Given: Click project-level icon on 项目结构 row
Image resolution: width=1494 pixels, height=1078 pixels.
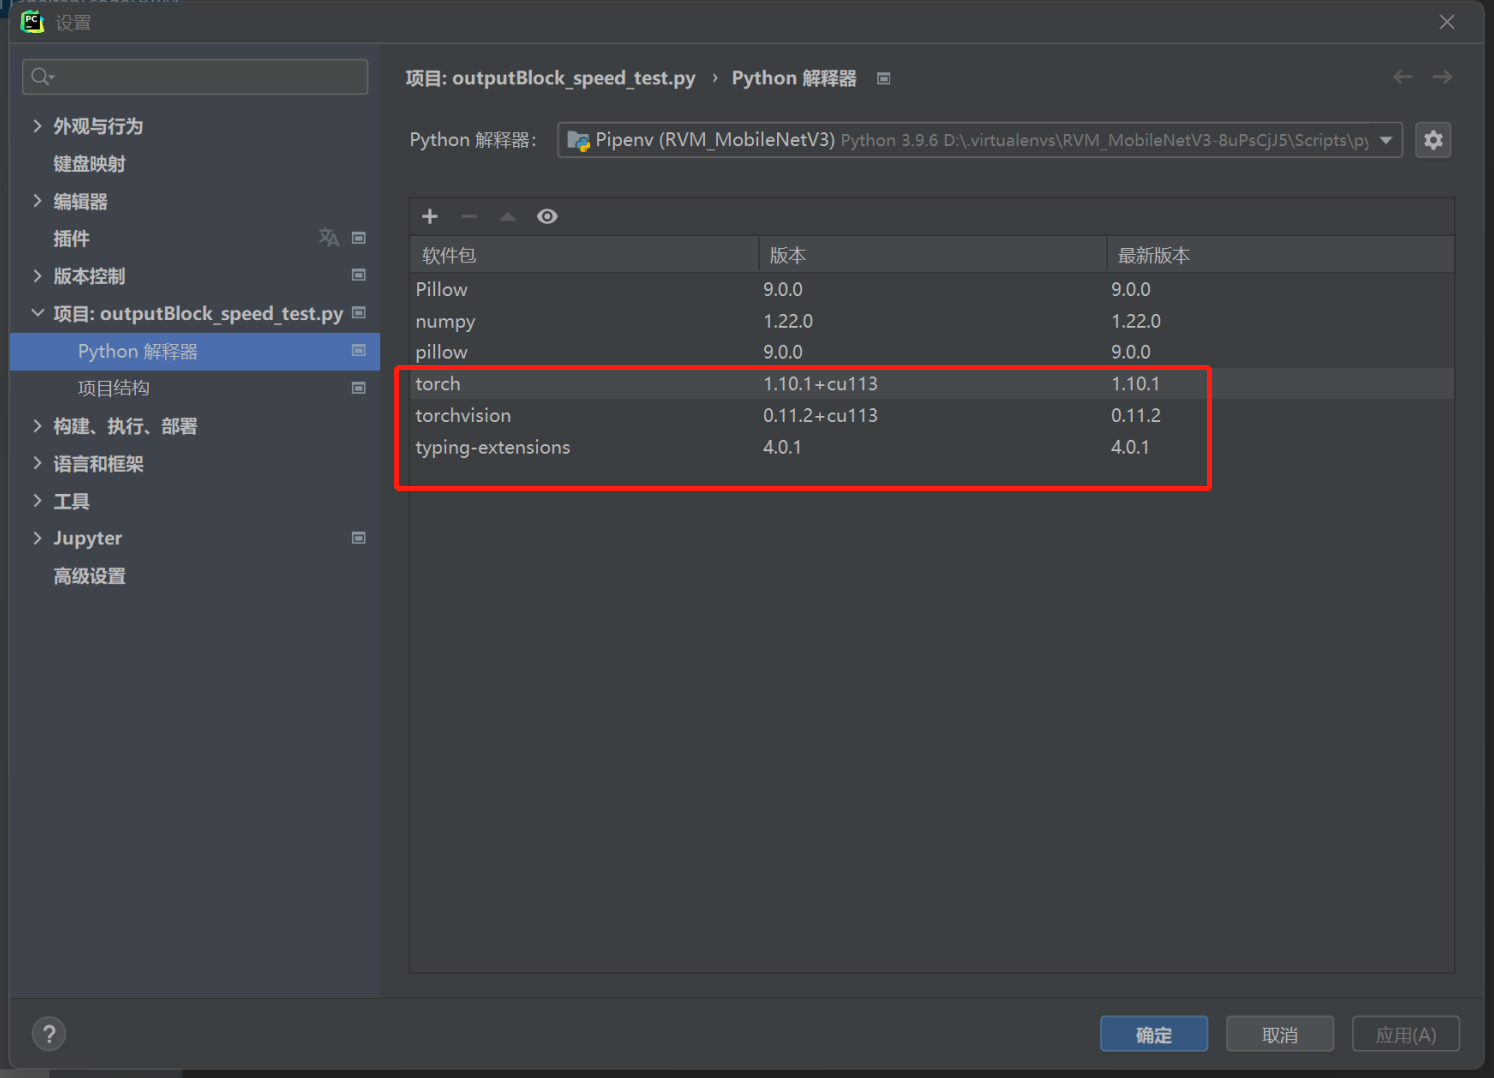Looking at the screenshot, I should pyautogui.click(x=359, y=388).
